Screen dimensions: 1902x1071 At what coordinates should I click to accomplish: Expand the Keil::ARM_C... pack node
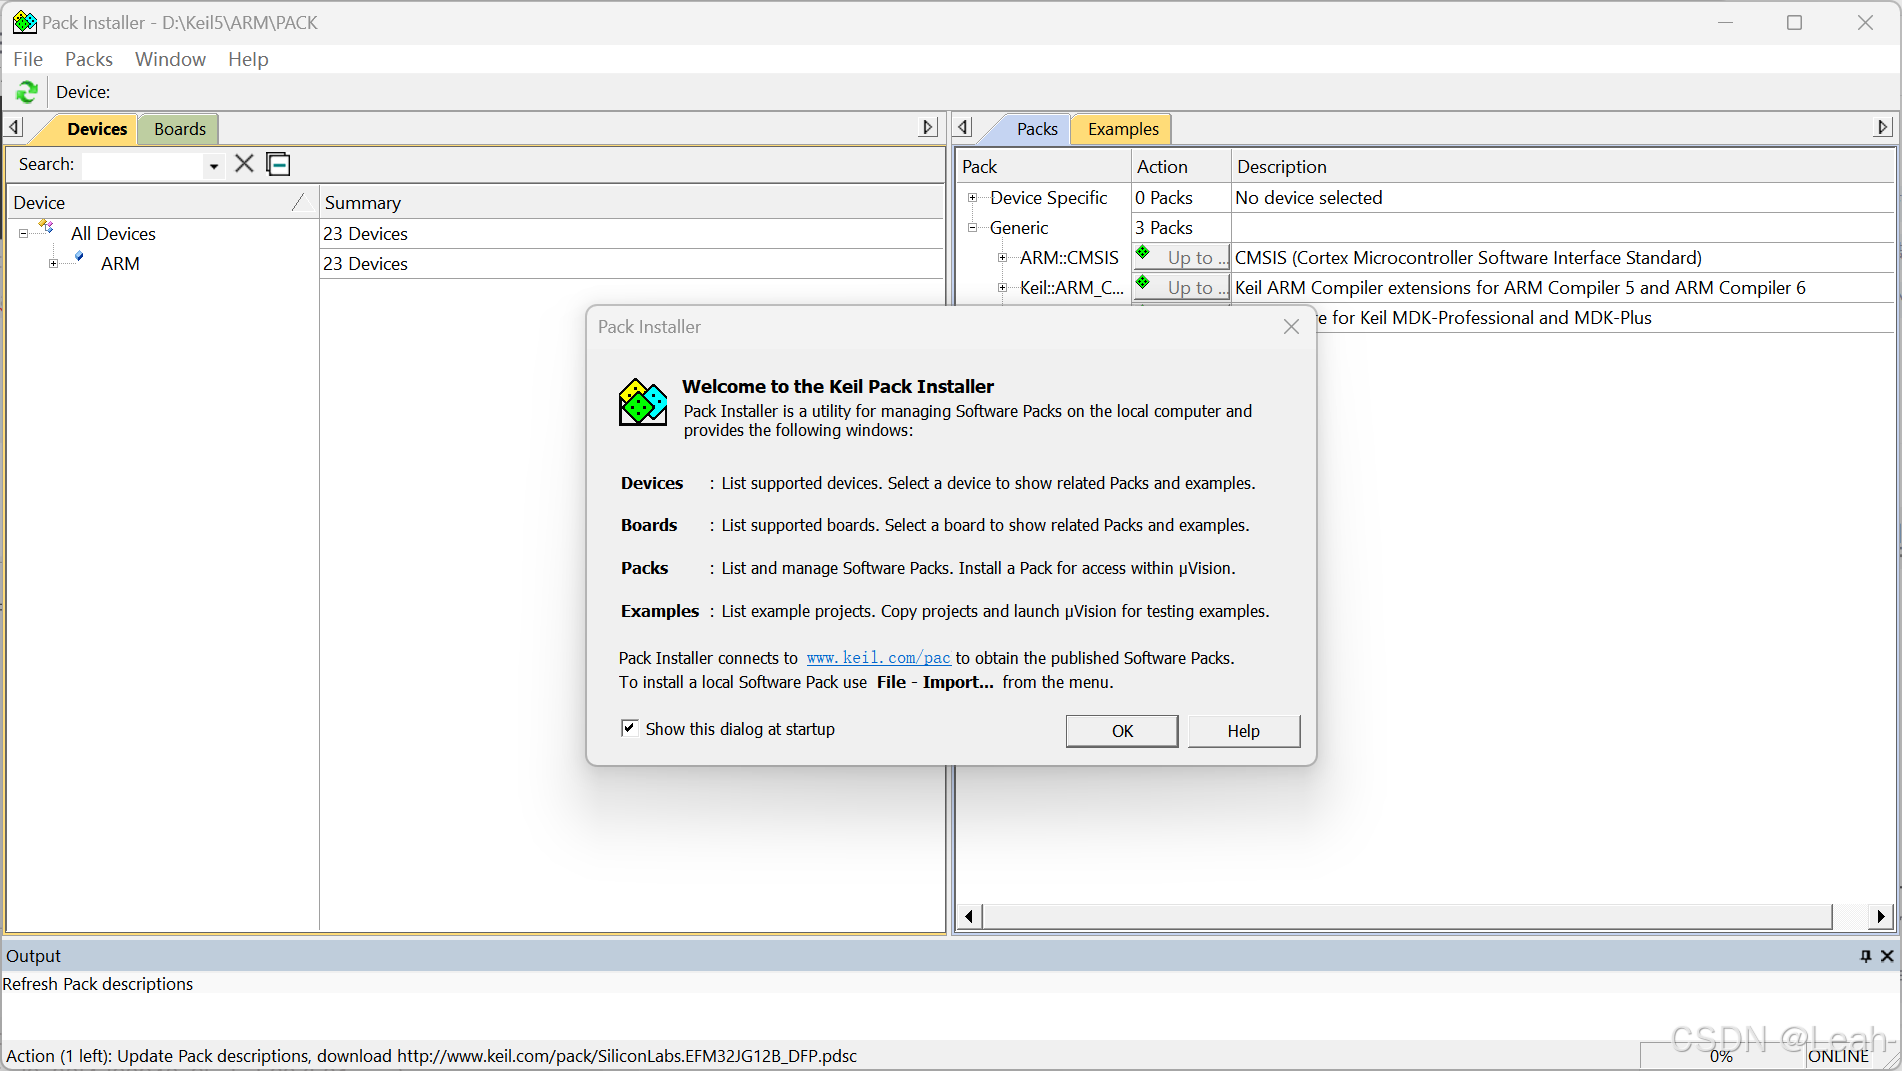pyautogui.click(x=1002, y=288)
